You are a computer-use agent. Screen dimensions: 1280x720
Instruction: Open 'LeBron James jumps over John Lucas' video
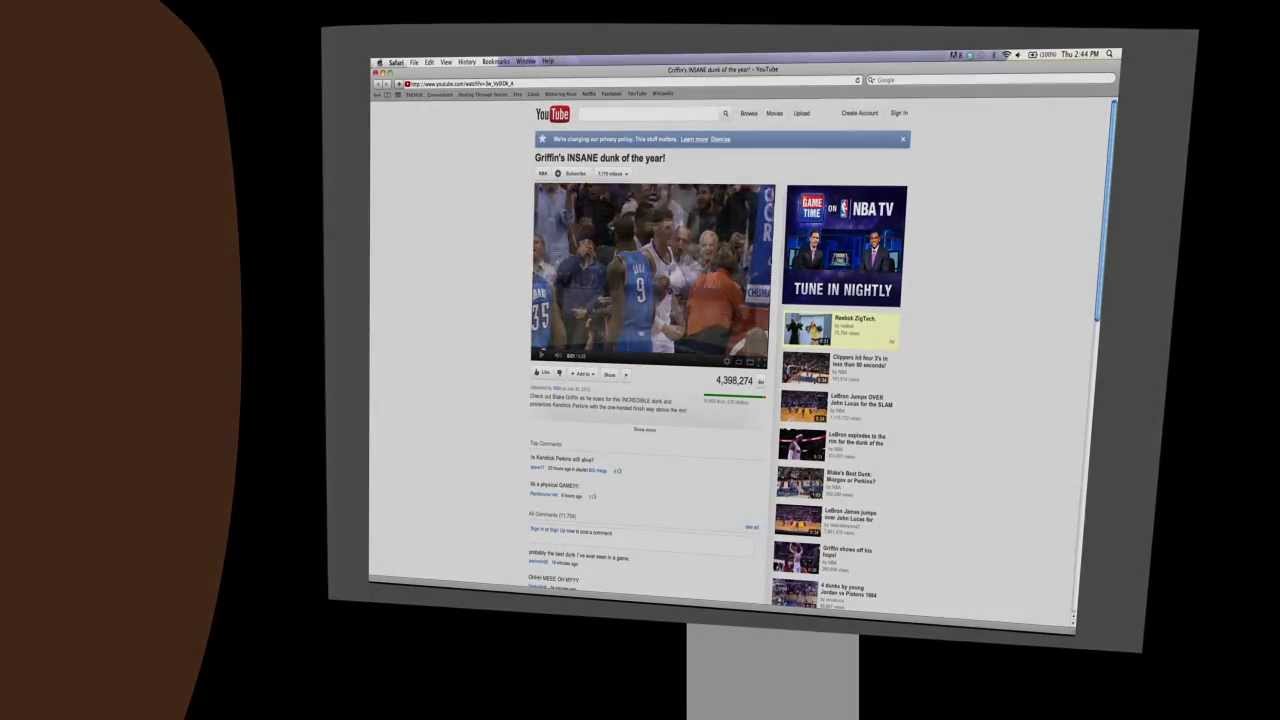(x=827, y=520)
